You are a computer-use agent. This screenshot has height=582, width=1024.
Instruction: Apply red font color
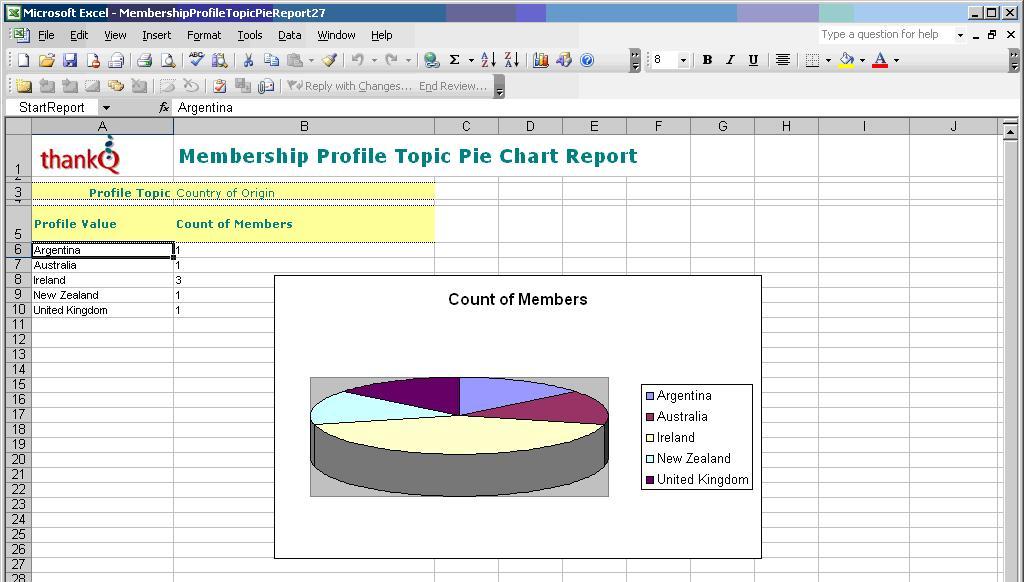(x=880, y=60)
